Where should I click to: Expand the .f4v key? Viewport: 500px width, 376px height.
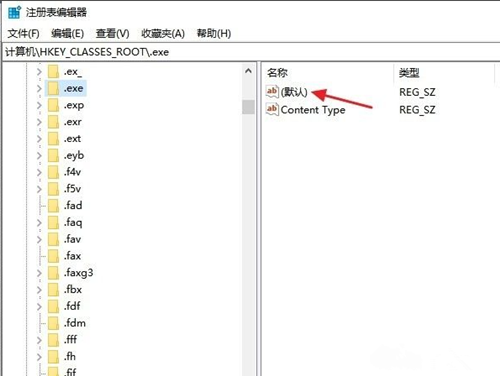(x=39, y=172)
